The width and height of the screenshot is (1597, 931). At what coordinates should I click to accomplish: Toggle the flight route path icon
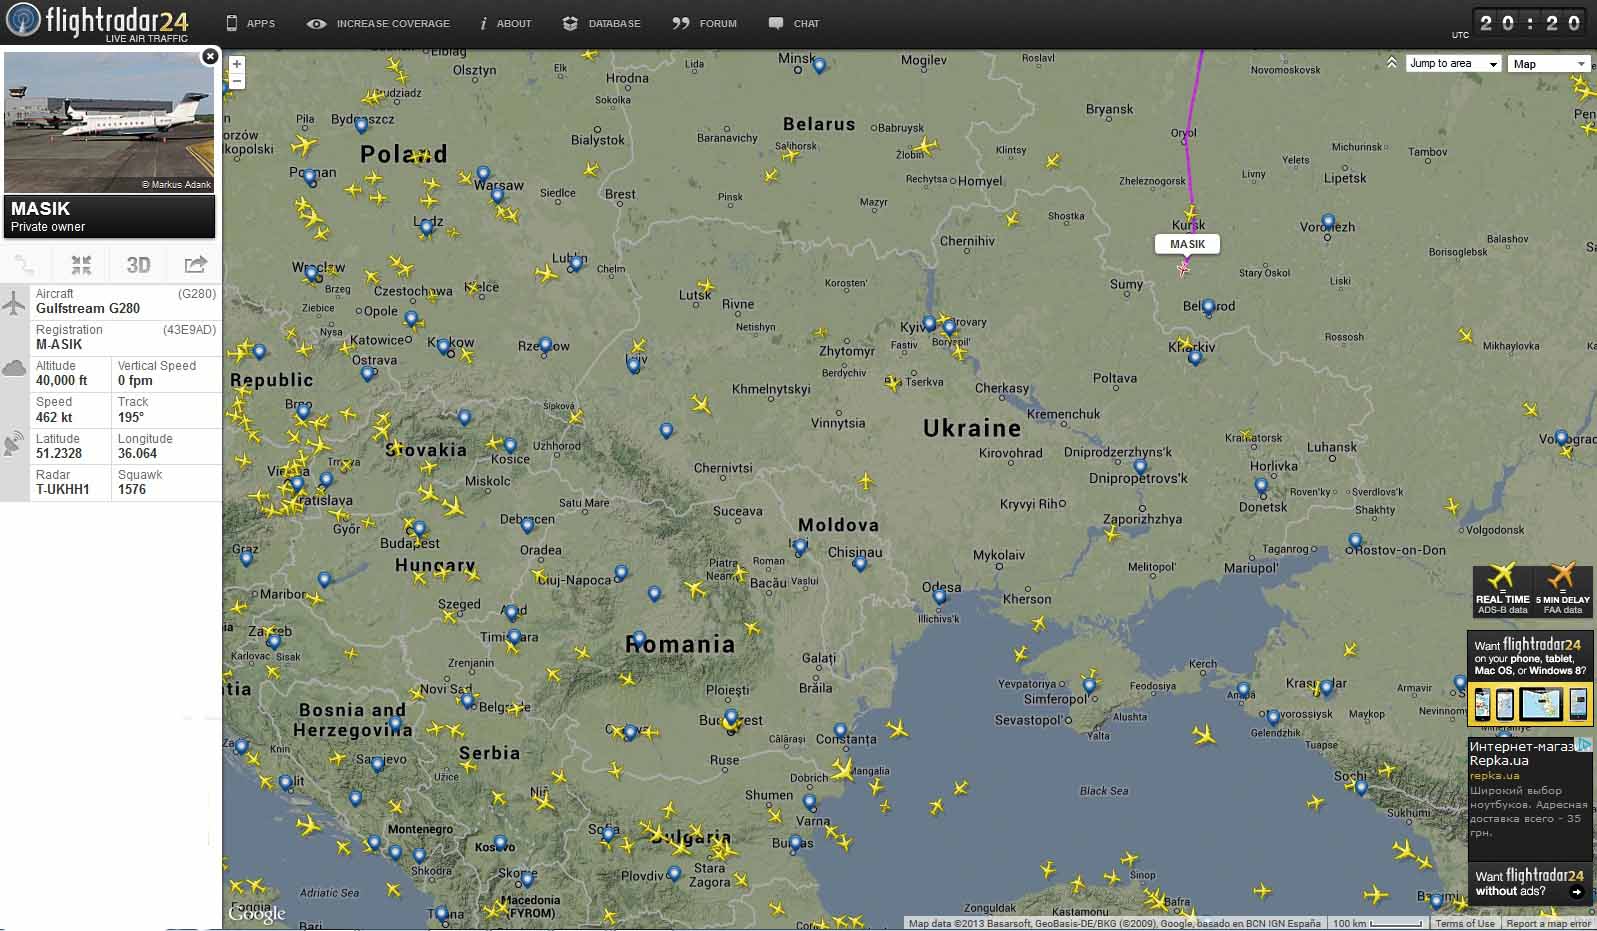point(25,265)
